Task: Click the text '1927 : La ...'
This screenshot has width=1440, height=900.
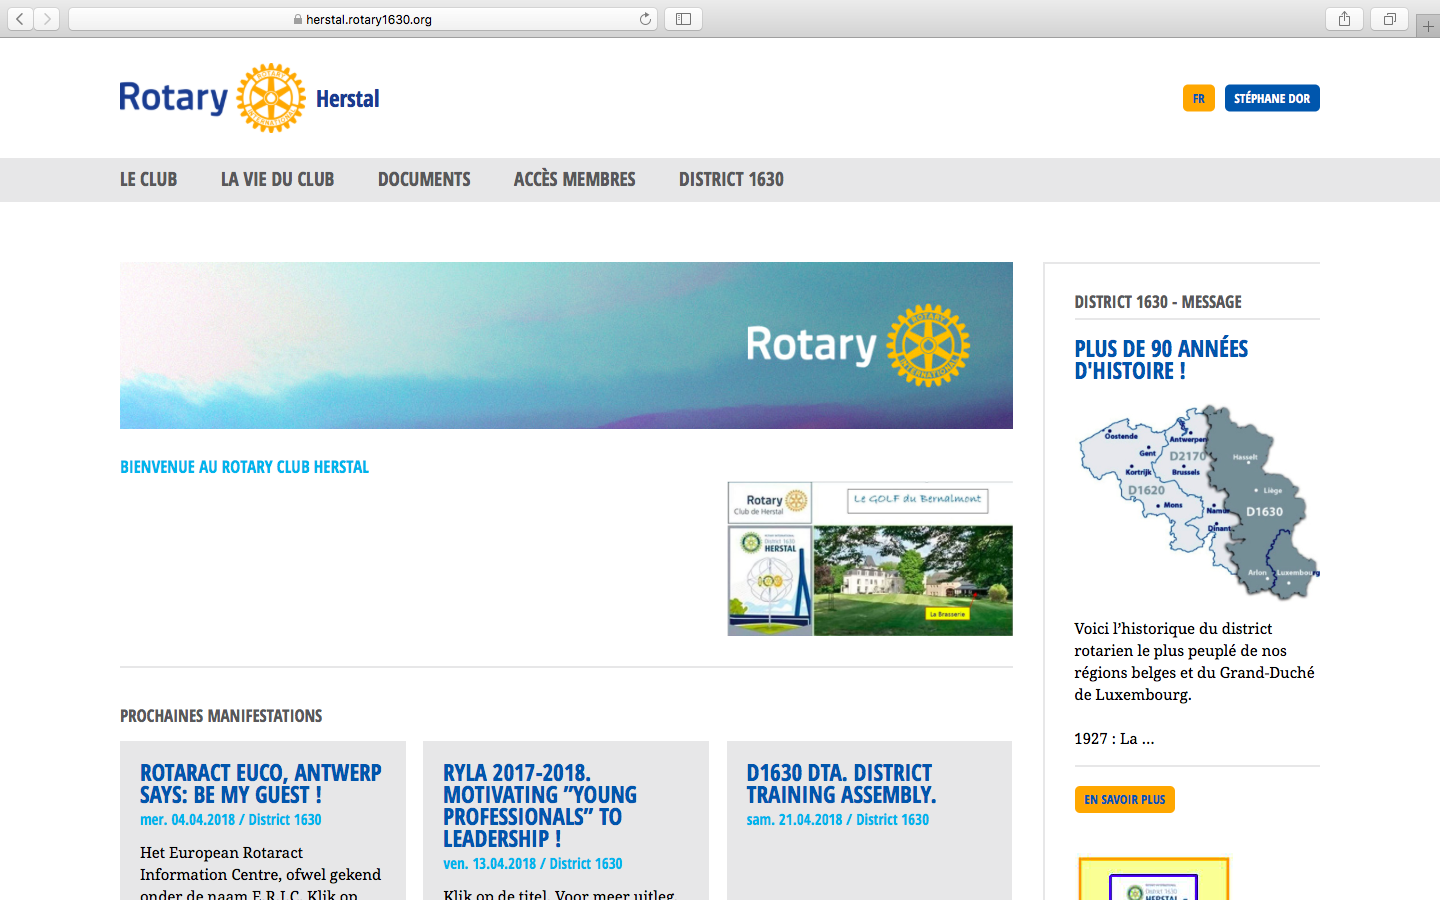Action: [x=1114, y=739]
